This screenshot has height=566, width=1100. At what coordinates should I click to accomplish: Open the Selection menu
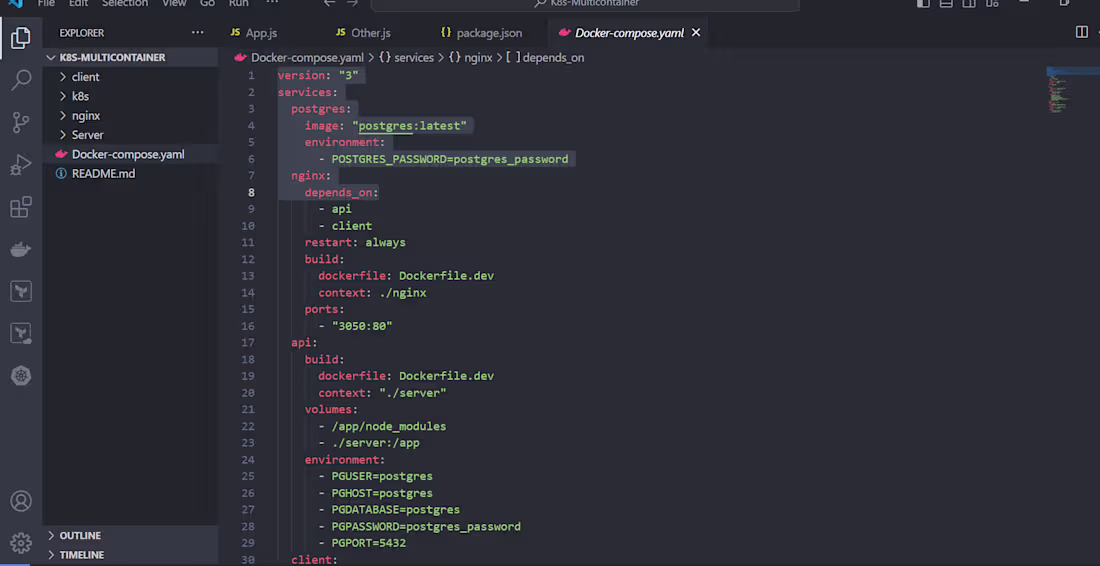click(125, 4)
